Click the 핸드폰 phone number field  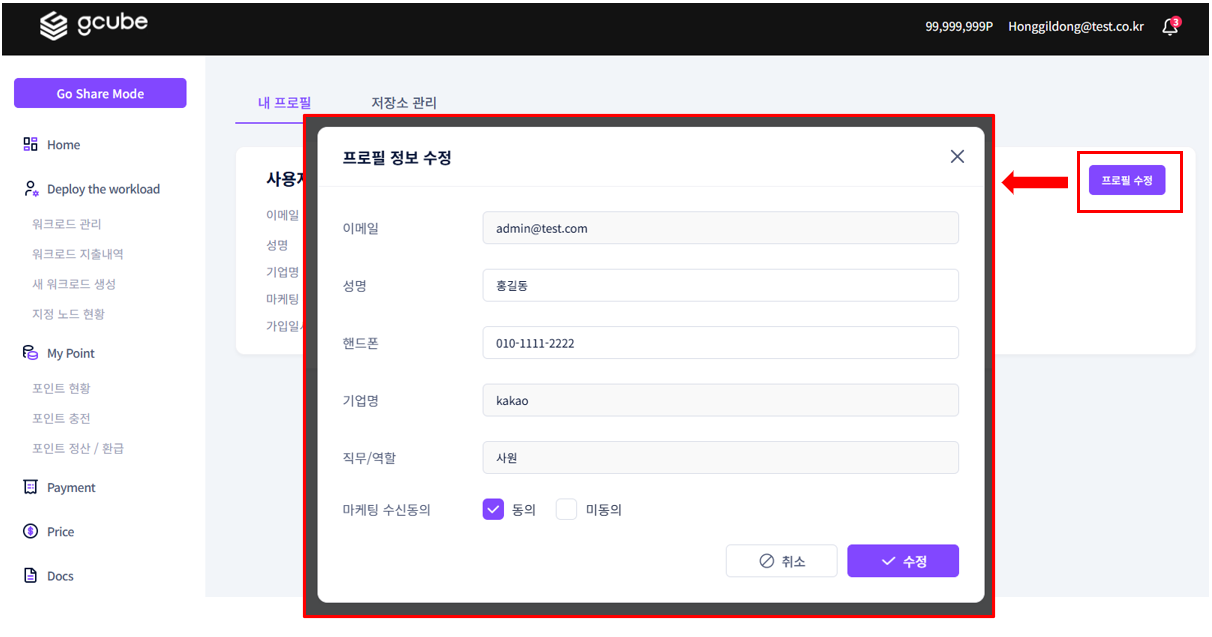point(719,342)
